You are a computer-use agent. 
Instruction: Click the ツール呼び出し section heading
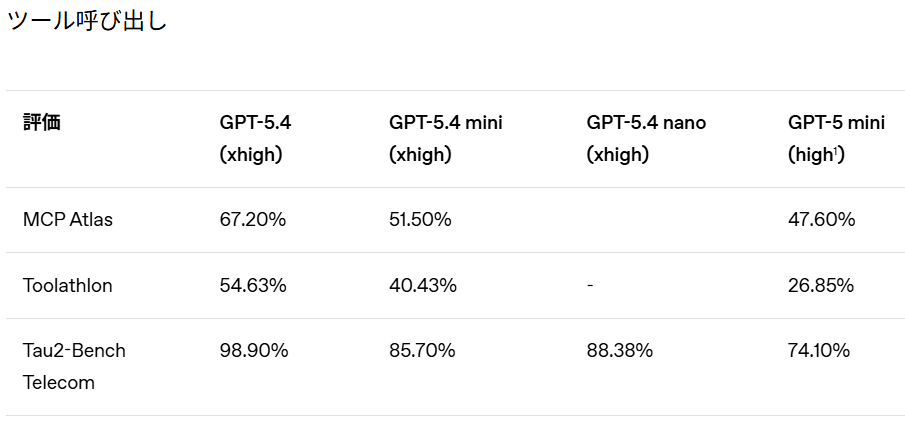coord(87,21)
